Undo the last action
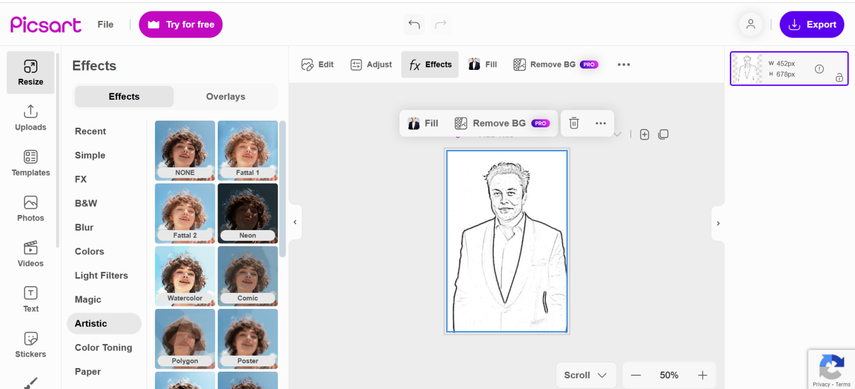 [414, 25]
